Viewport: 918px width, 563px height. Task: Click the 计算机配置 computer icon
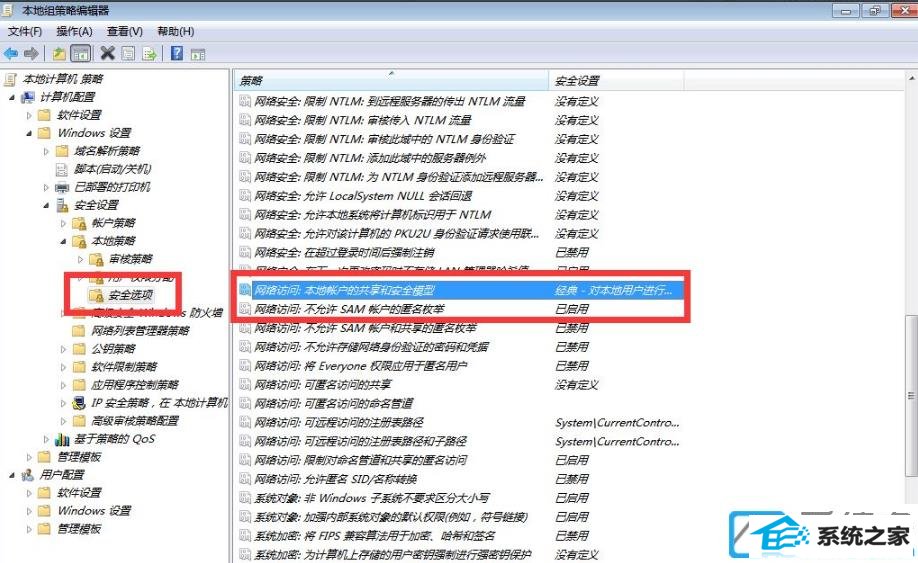pos(28,97)
